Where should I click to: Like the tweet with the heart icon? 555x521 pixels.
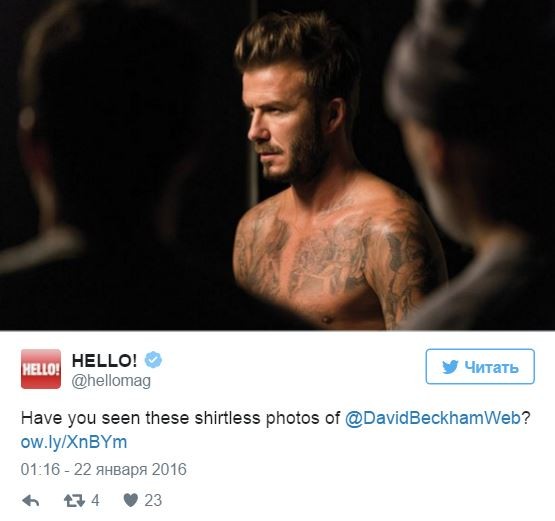point(131,500)
